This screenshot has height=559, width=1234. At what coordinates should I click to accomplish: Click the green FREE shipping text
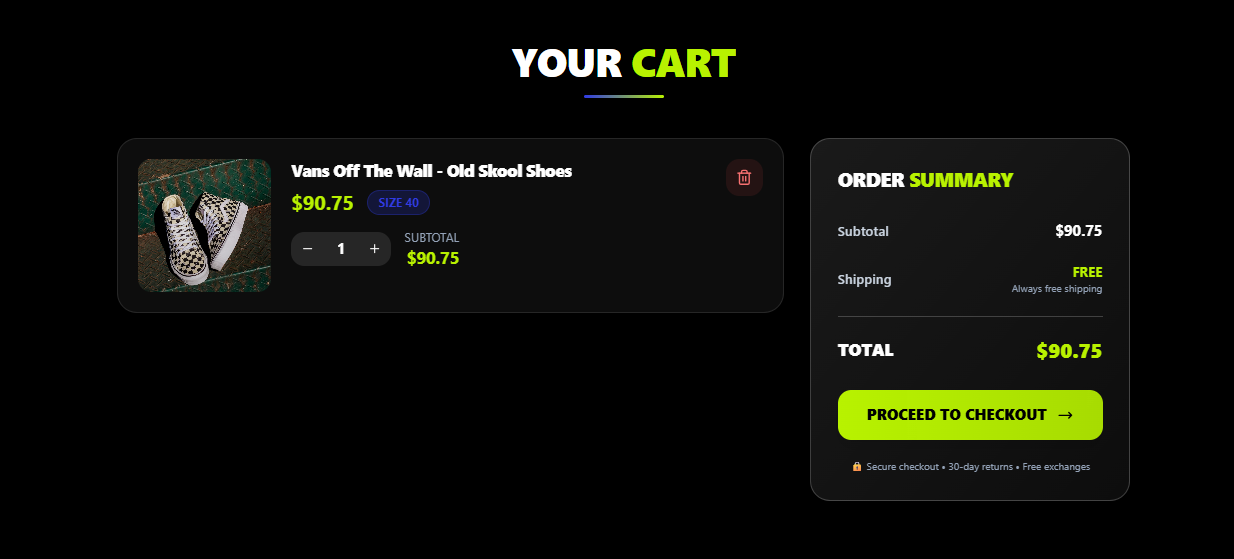[x=1087, y=272]
